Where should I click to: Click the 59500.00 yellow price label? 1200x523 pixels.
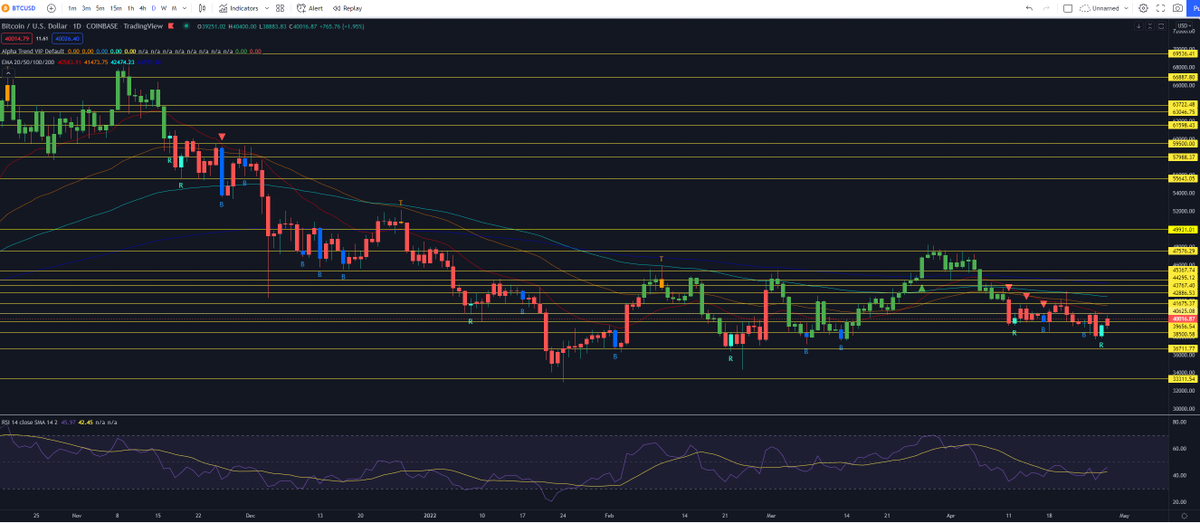(1184, 143)
